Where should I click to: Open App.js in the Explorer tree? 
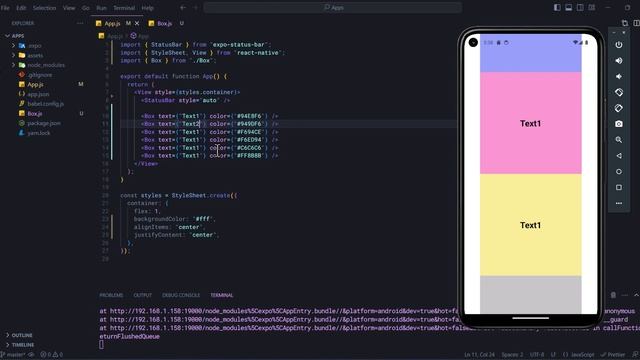point(36,84)
